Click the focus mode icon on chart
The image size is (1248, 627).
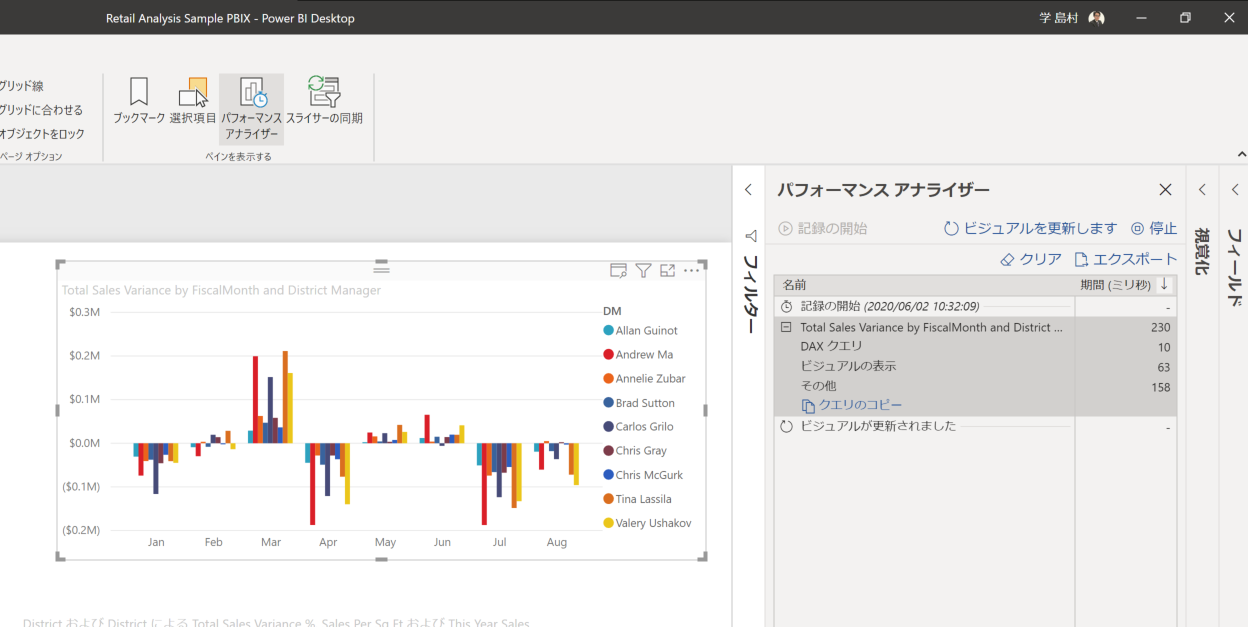pos(667,270)
